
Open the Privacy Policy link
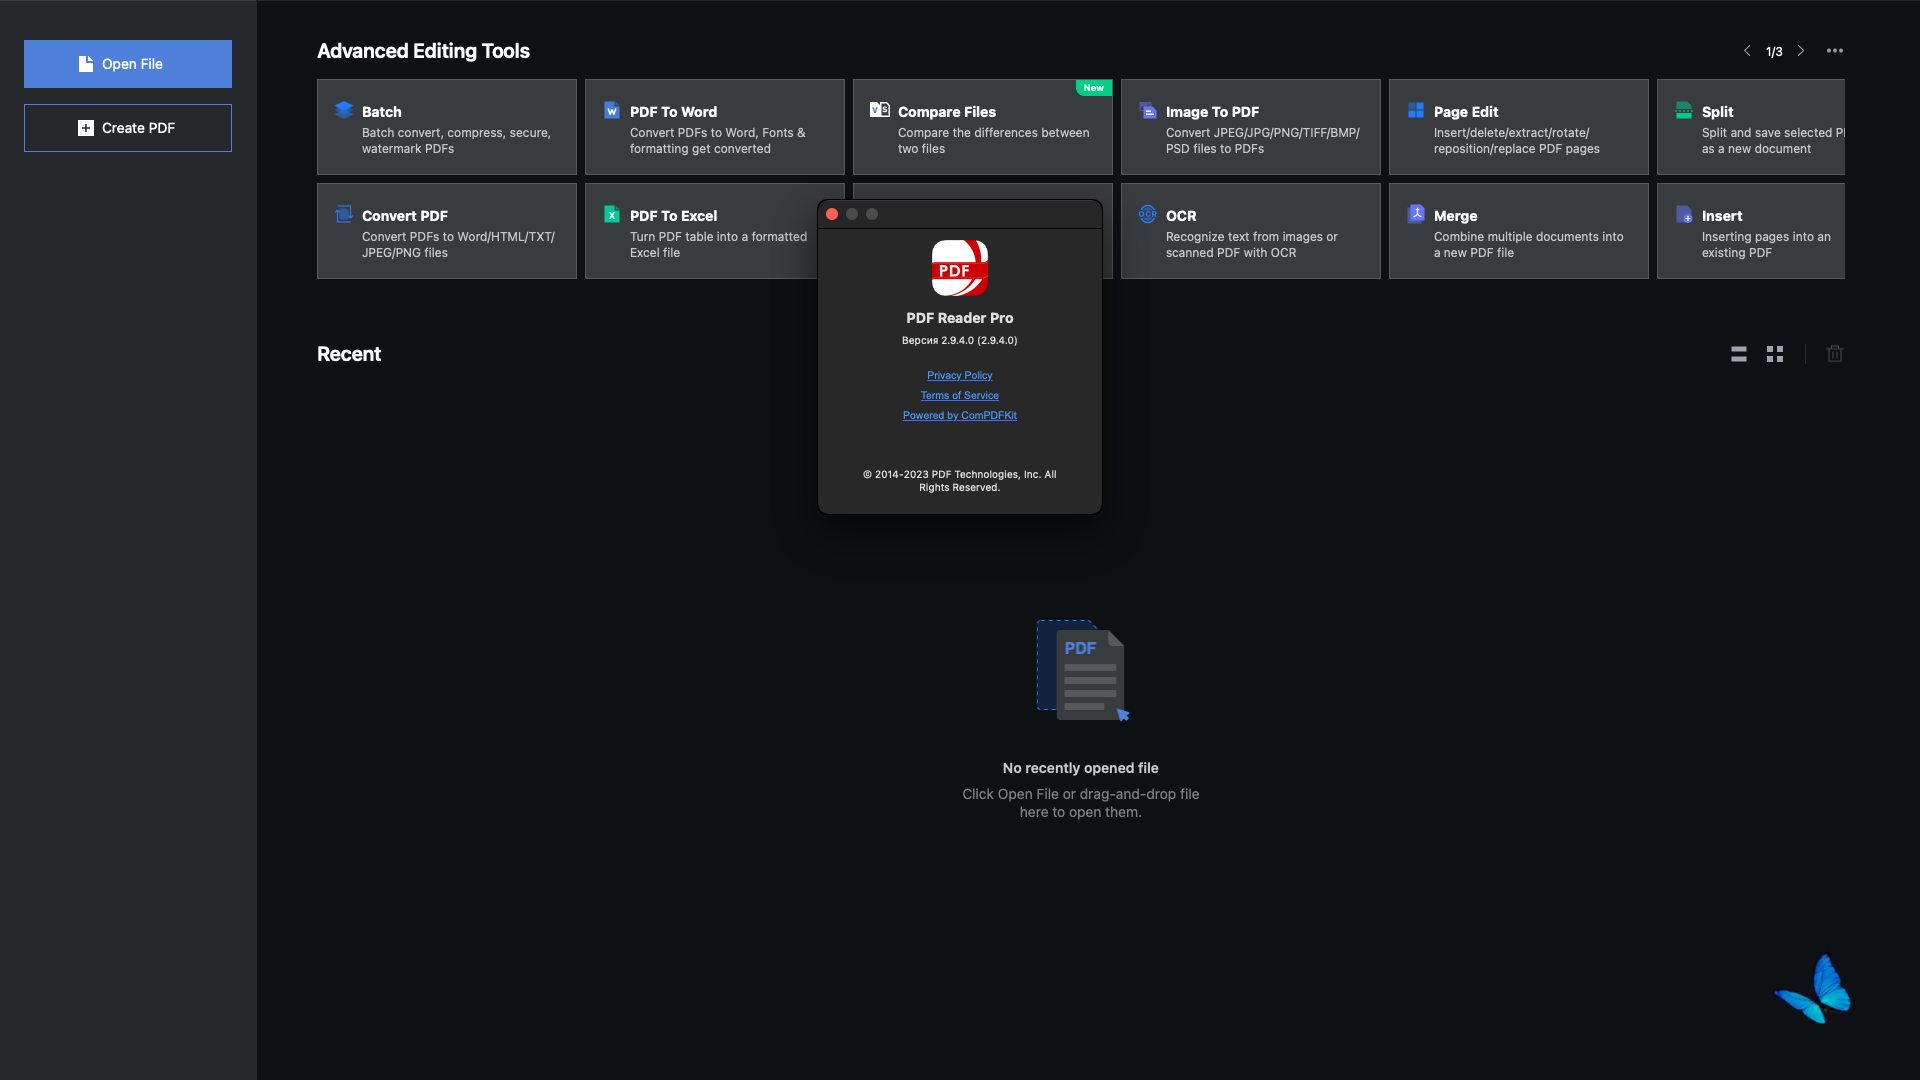pyautogui.click(x=960, y=376)
